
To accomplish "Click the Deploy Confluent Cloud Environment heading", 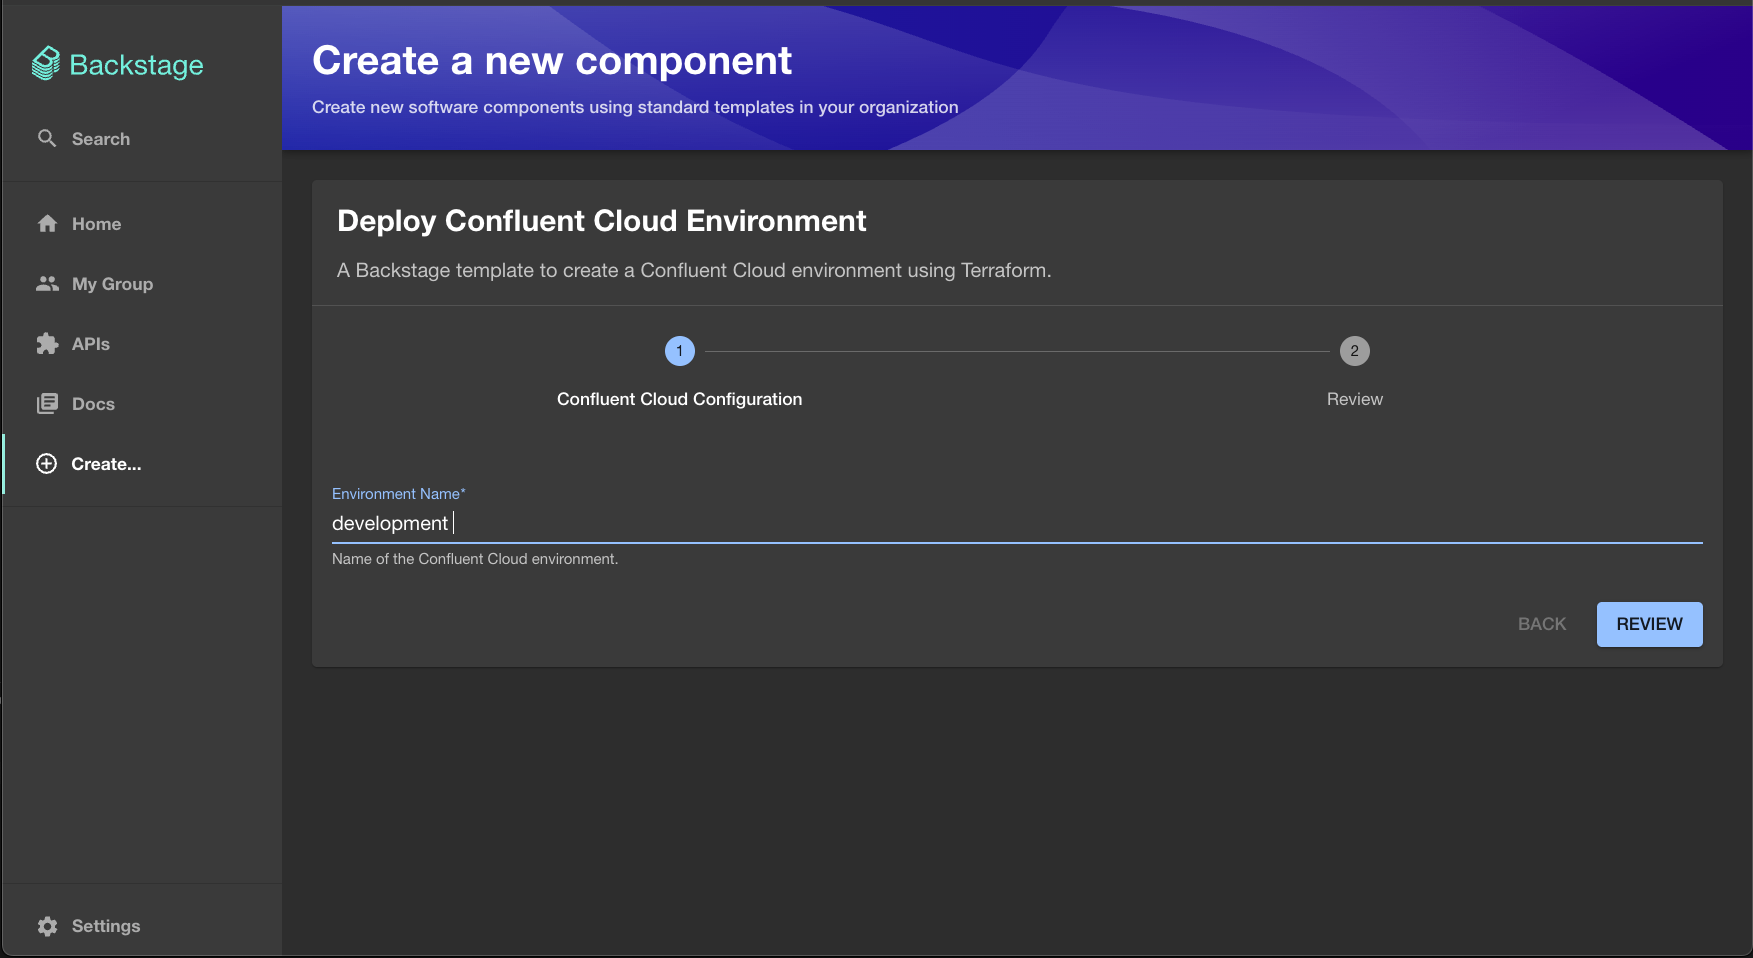I will tap(602, 221).
